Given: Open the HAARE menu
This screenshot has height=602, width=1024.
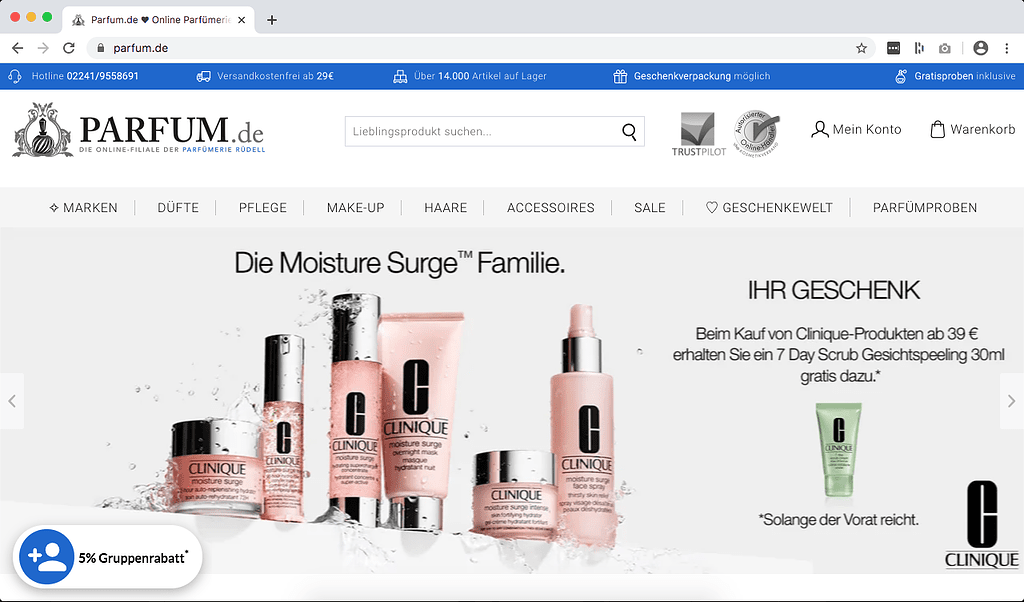Looking at the screenshot, I should pos(445,208).
